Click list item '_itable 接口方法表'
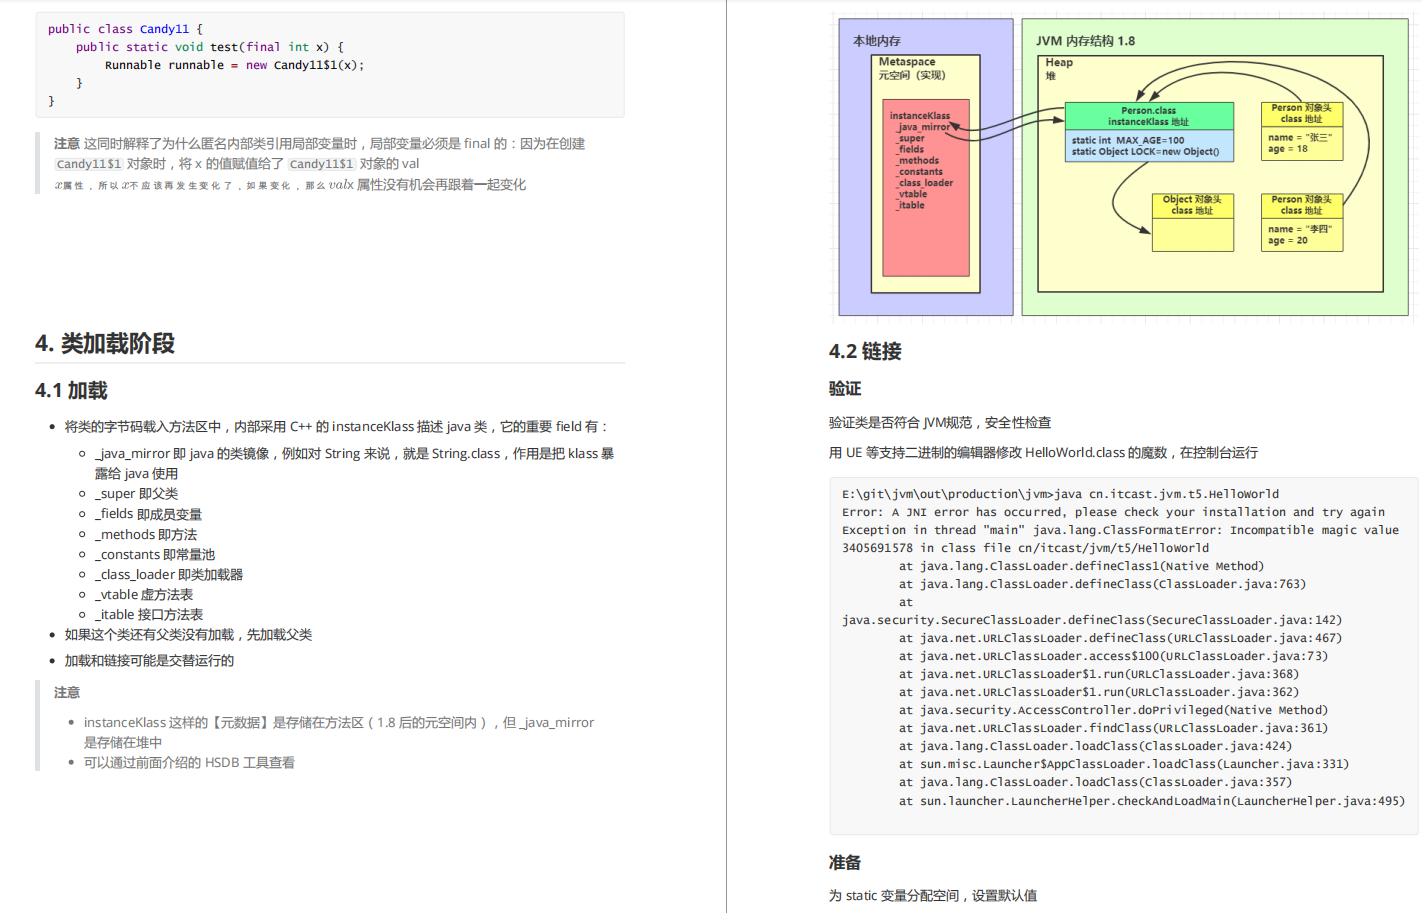The image size is (1422, 913). [149, 615]
